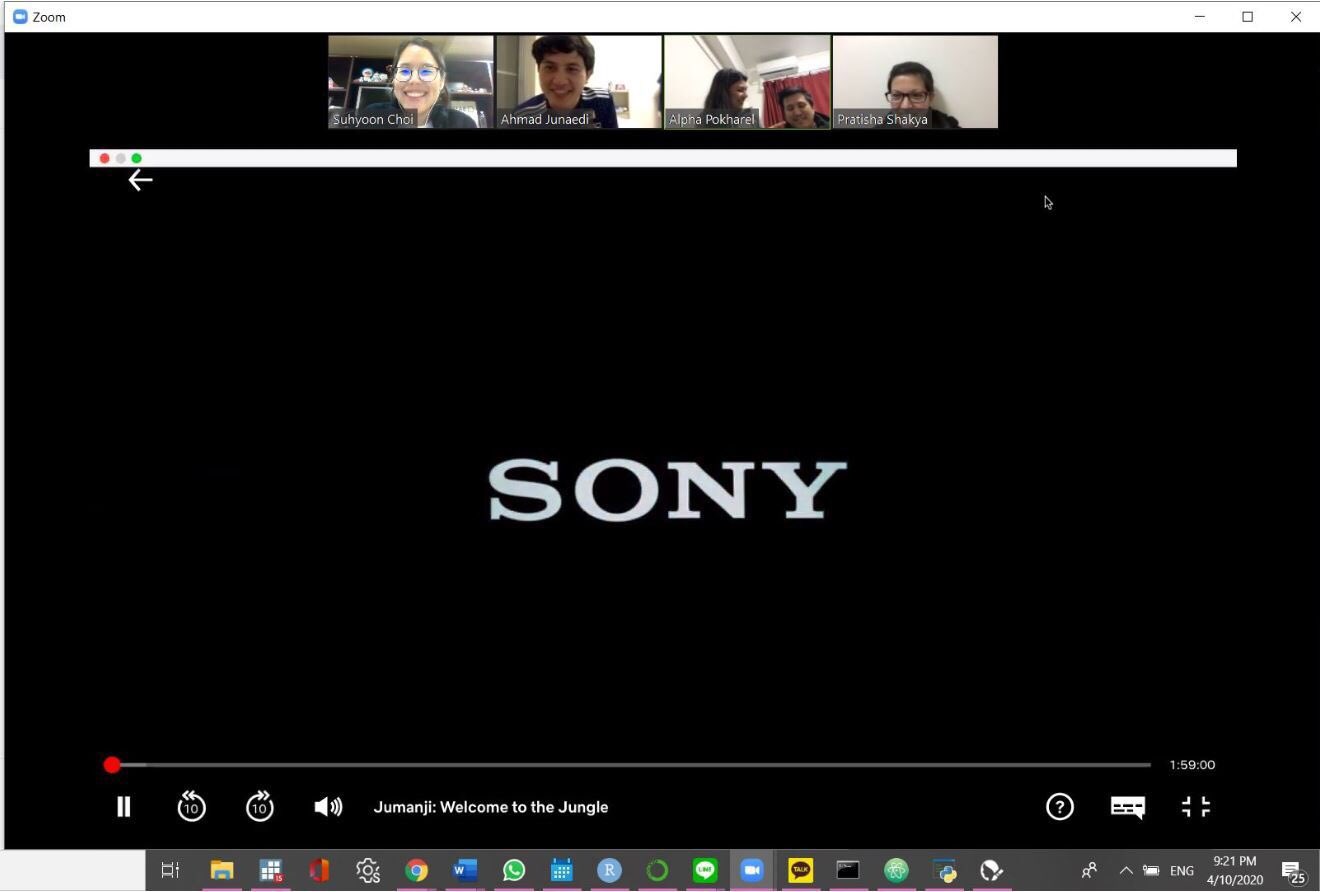The height and width of the screenshot is (892, 1320).
Task: Select Alpha Pokharel's video thumbnail
Action: pos(747,82)
